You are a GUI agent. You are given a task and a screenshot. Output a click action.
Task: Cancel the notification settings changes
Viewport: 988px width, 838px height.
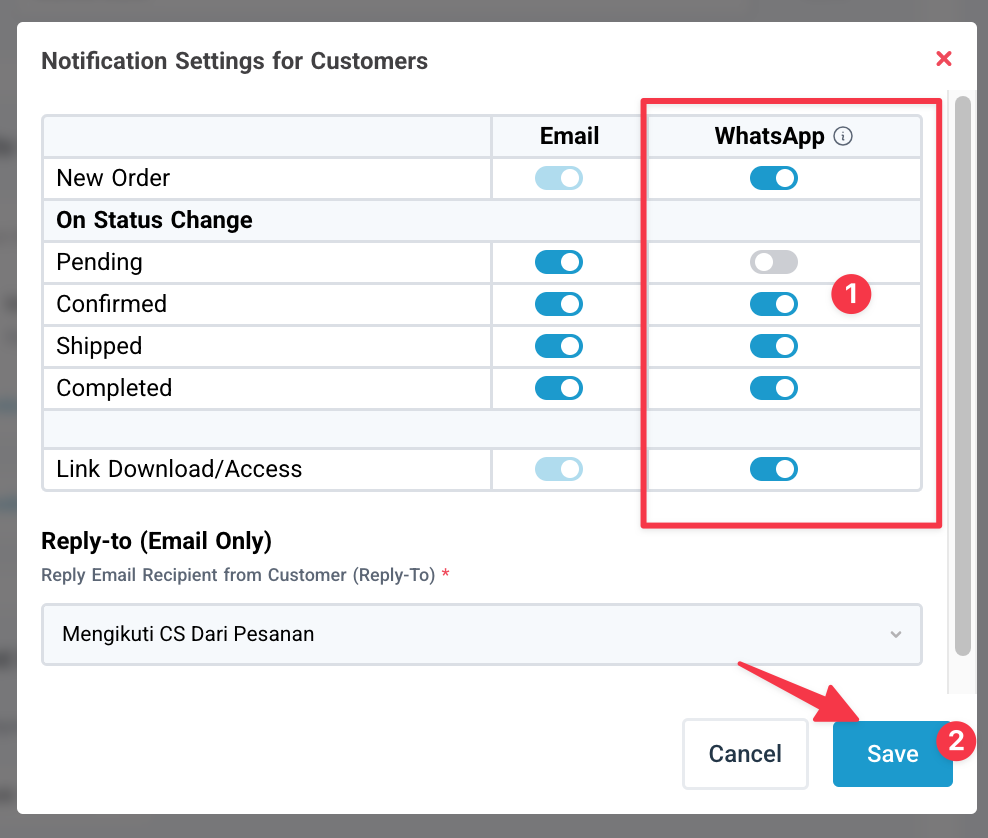tap(745, 754)
